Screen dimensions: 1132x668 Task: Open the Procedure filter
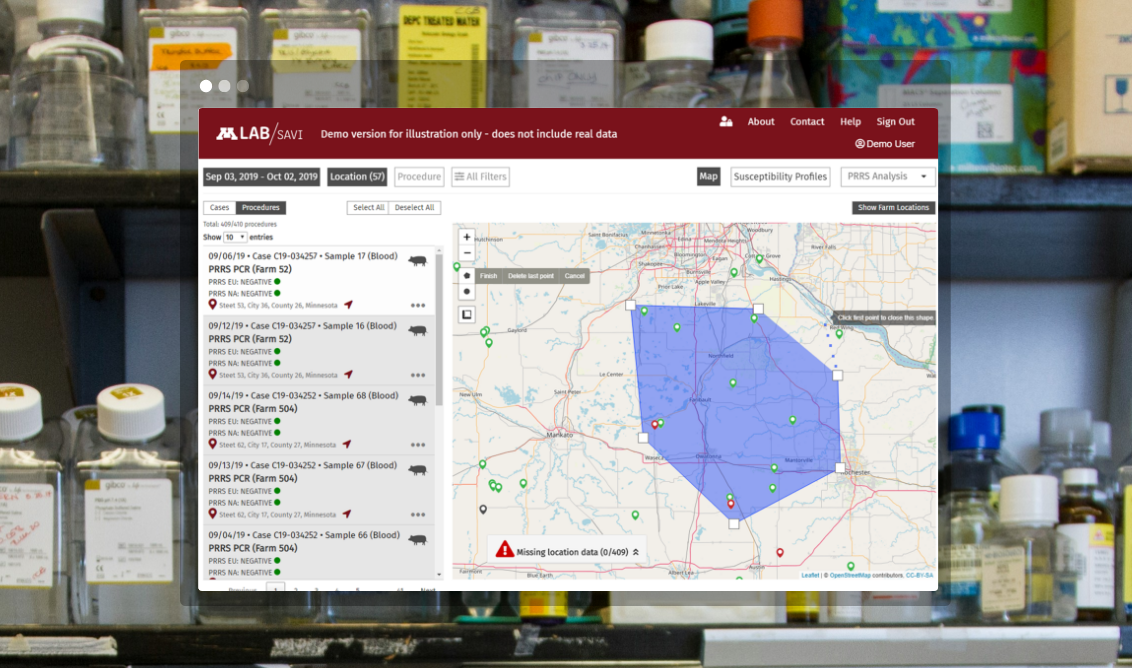click(x=419, y=176)
